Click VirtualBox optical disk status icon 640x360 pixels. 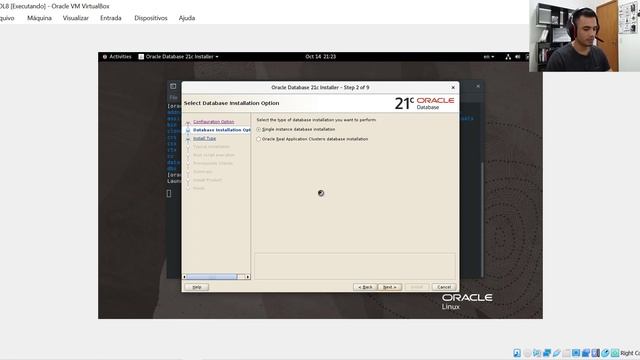tap(527, 353)
